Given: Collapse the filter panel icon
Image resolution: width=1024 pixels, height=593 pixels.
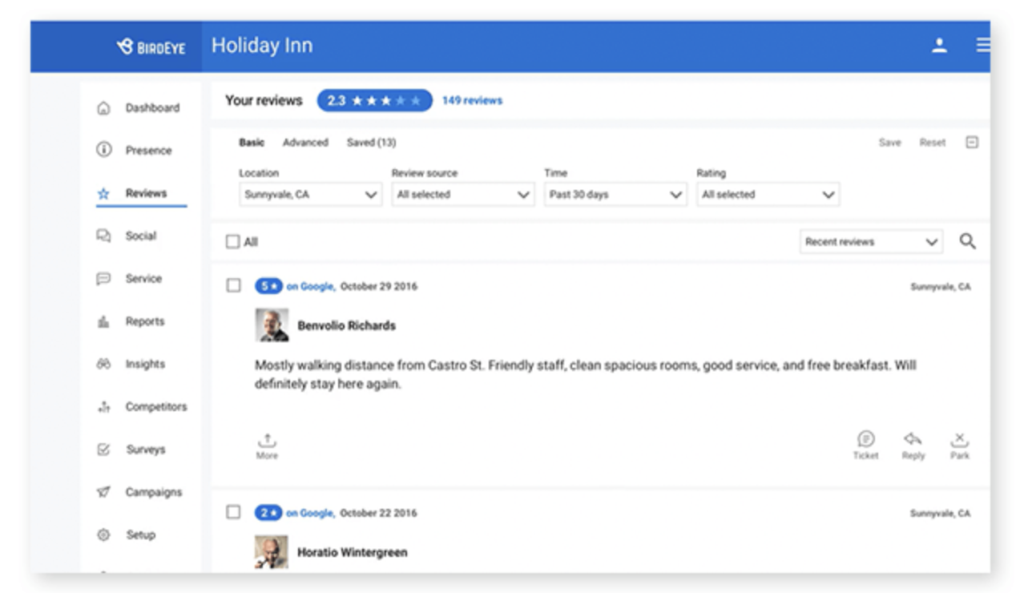Looking at the screenshot, I should pos(972,142).
